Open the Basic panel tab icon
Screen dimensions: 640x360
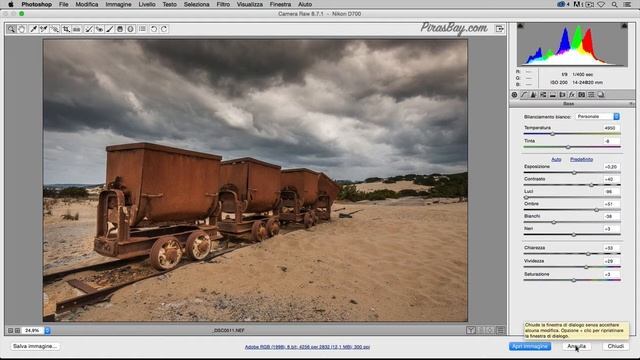514,95
